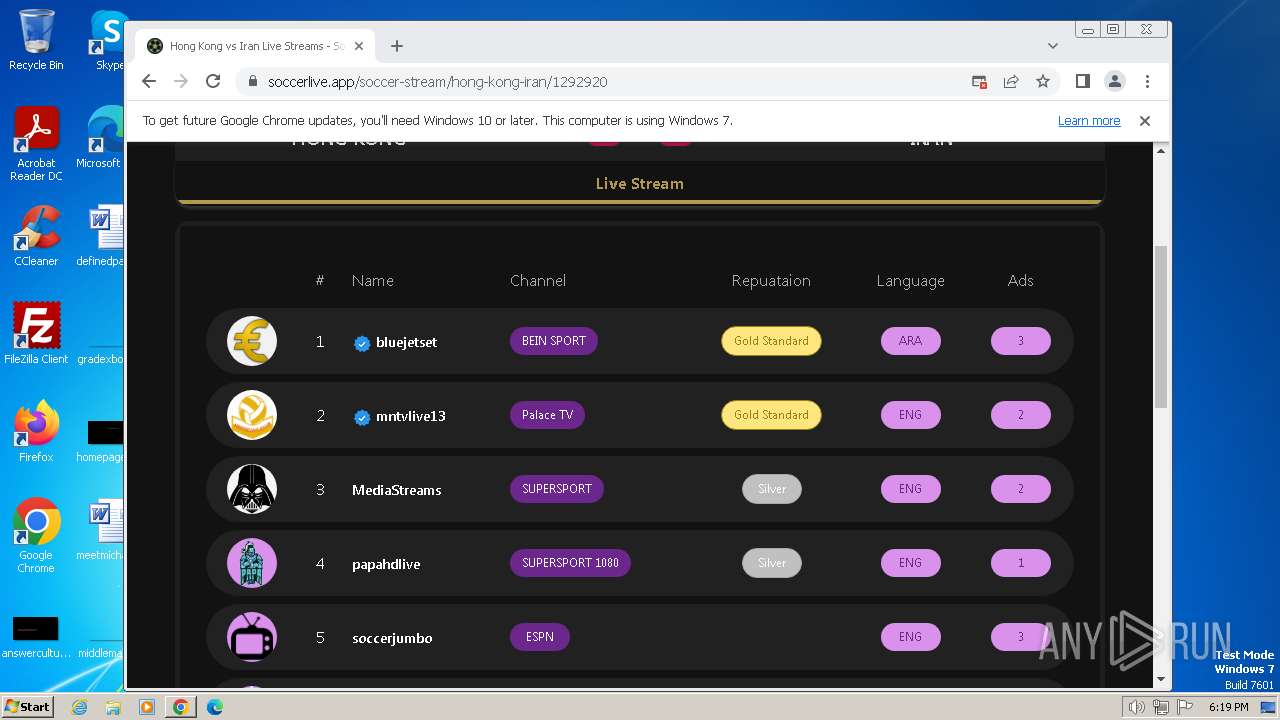Click the SUPERSPORT channel badge for MediaStreams
This screenshot has width=1280, height=720.
tap(557, 489)
